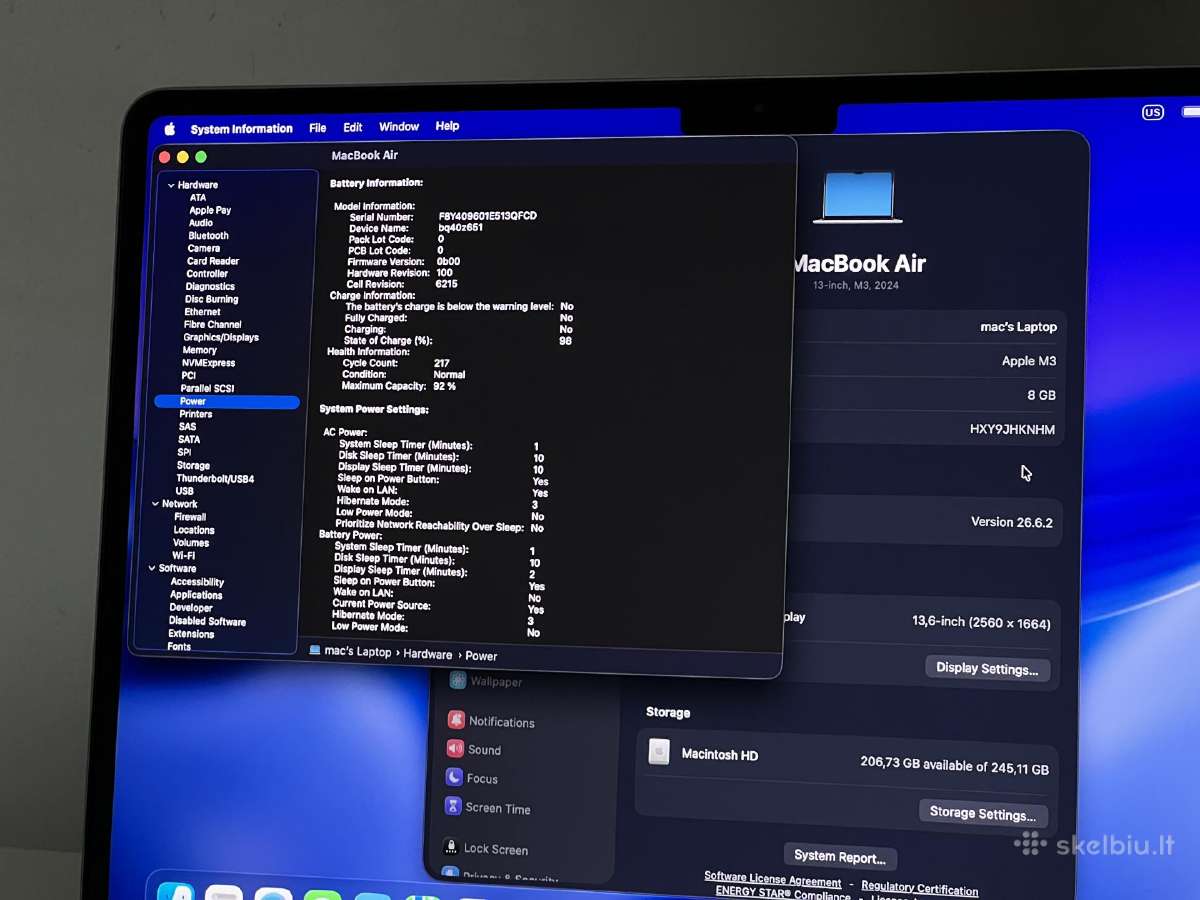The image size is (1200, 900).
Task: Select Volumes under Network
Action: (x=191, y=543)
